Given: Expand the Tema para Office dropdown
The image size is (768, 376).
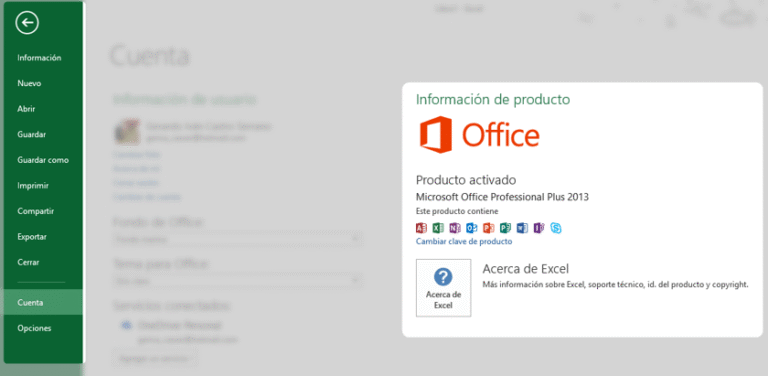Looking at the screenshot, I should click(x=238, y=281).
